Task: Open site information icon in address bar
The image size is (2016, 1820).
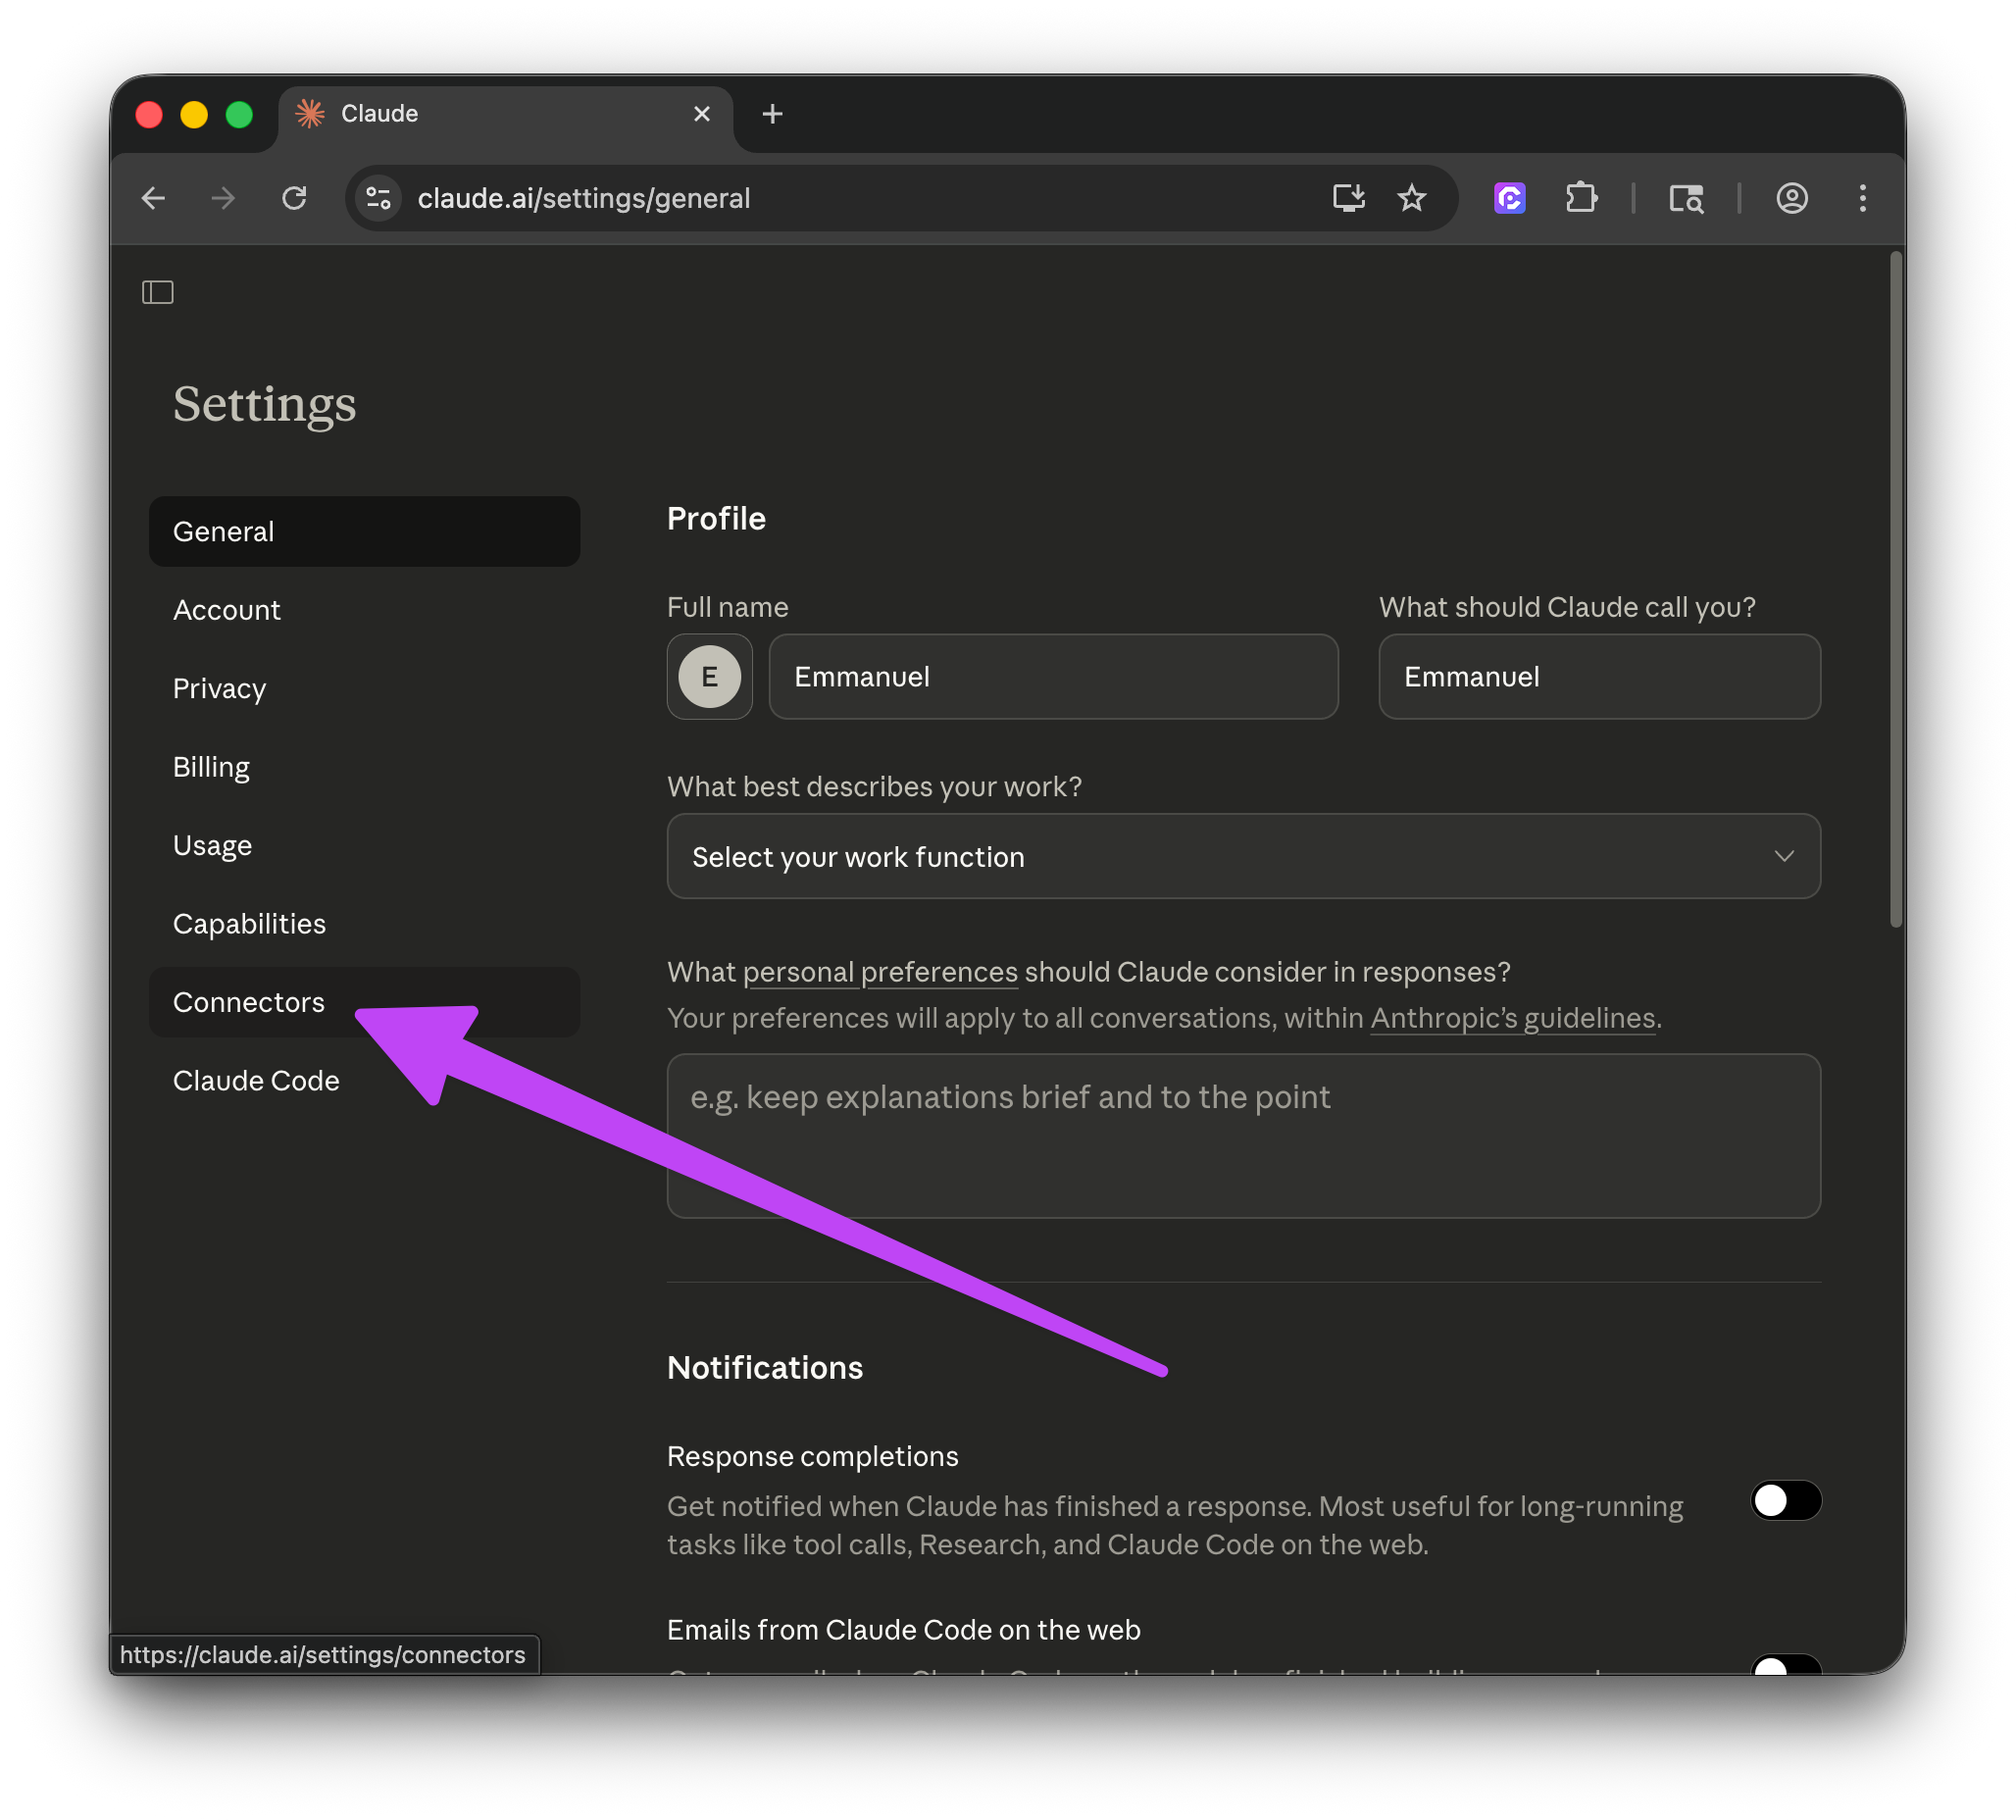Action: [x=379, y=198]
